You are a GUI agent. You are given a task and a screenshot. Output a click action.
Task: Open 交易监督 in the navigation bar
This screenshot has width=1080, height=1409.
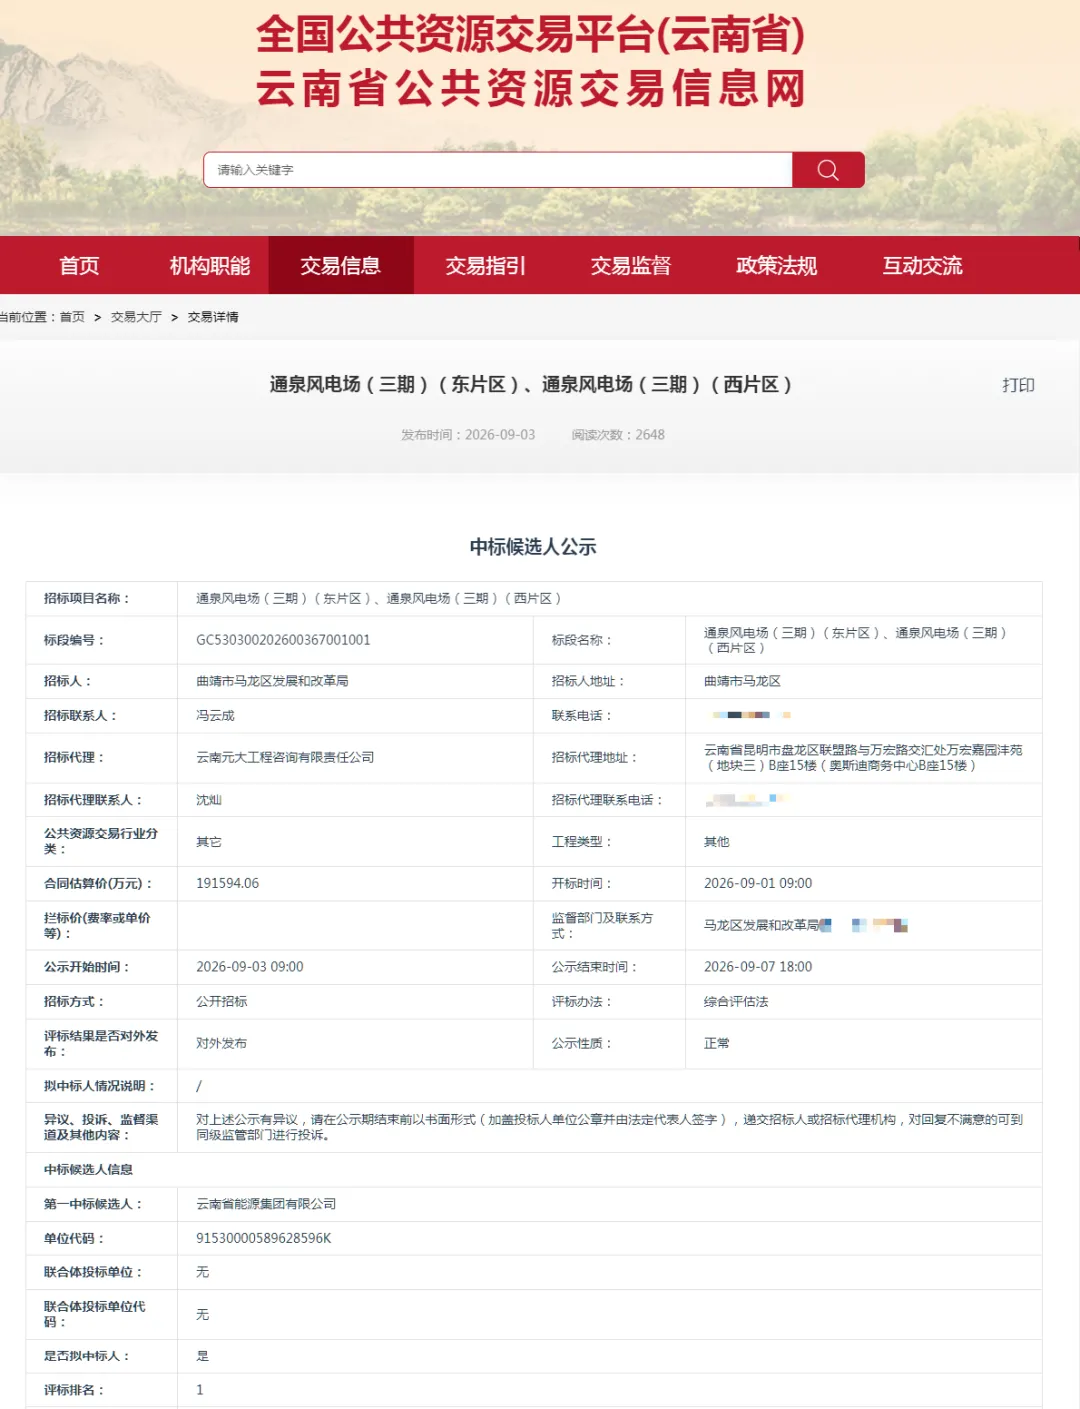click(x=631, y=266)
